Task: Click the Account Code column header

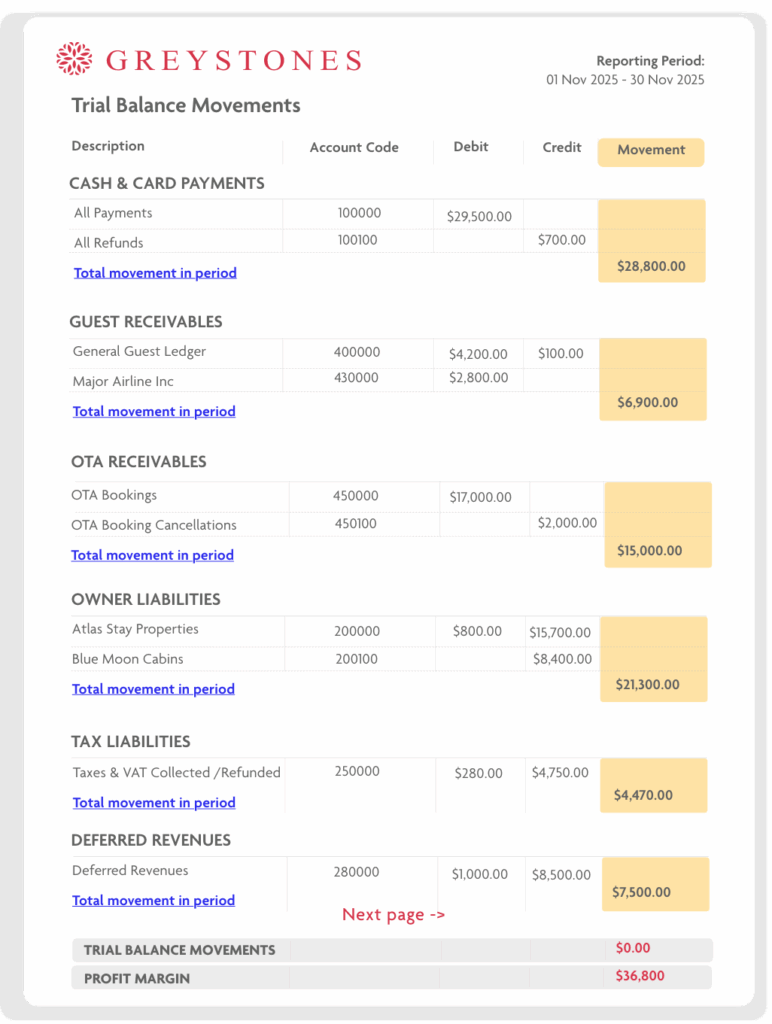Action: click(x=354, y=148)
